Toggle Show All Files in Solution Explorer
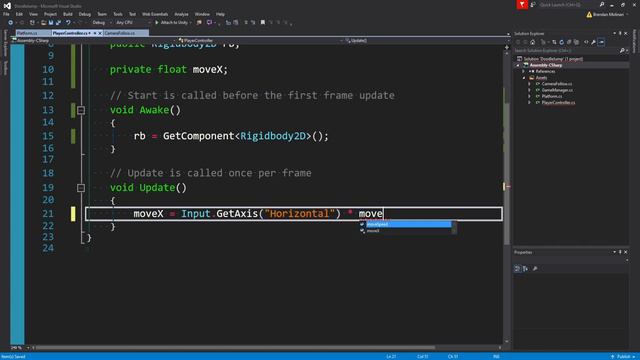 pyautogui.click(x=576, y=42)
